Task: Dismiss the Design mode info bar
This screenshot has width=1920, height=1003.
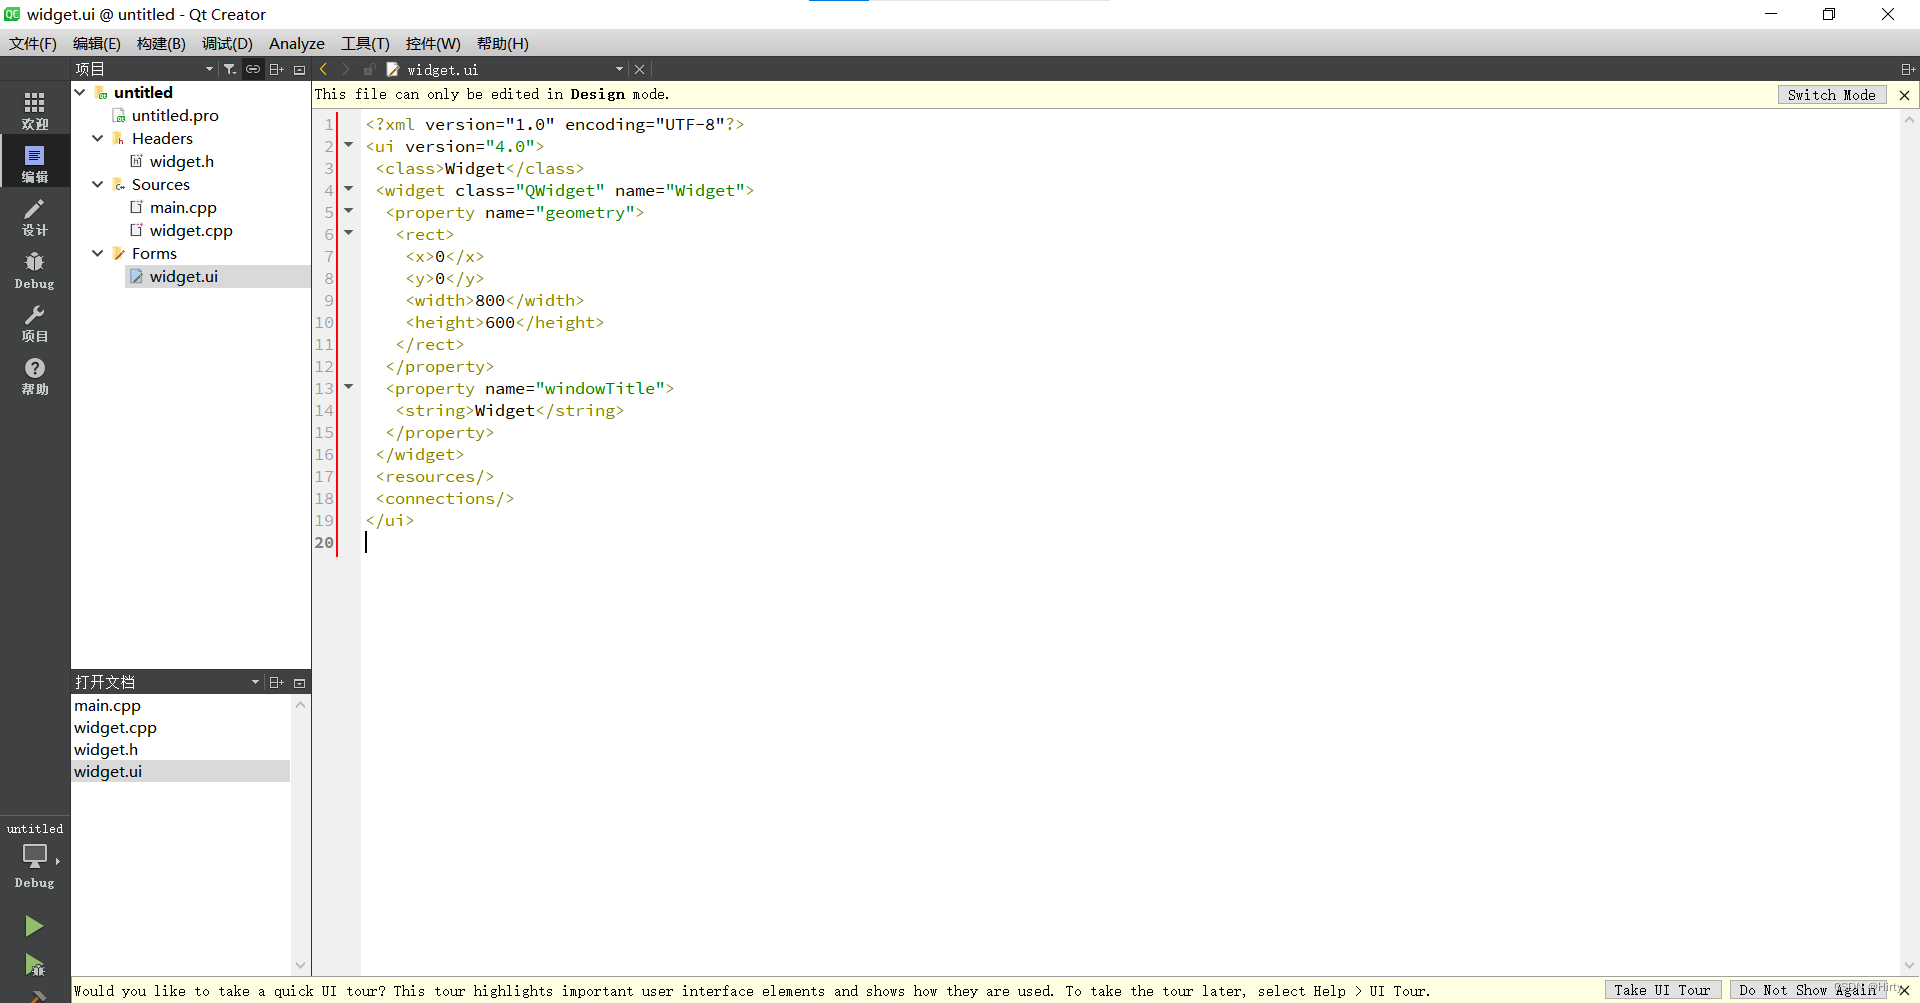Action: [1904, 95]
